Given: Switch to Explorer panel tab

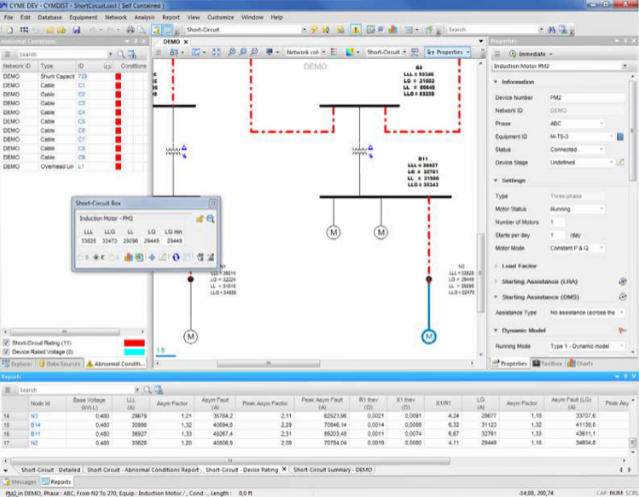Looking at the screenshot, I should point(18,364).
